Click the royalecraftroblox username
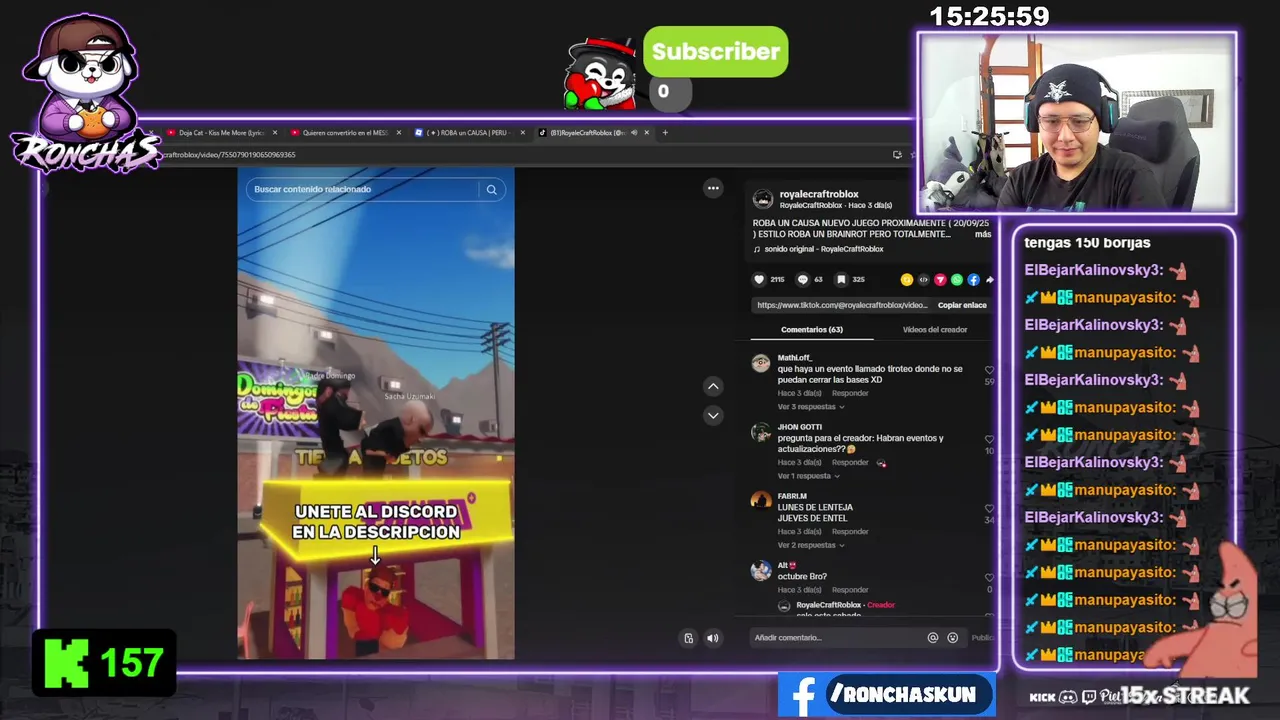 click(x=819, y=194)
